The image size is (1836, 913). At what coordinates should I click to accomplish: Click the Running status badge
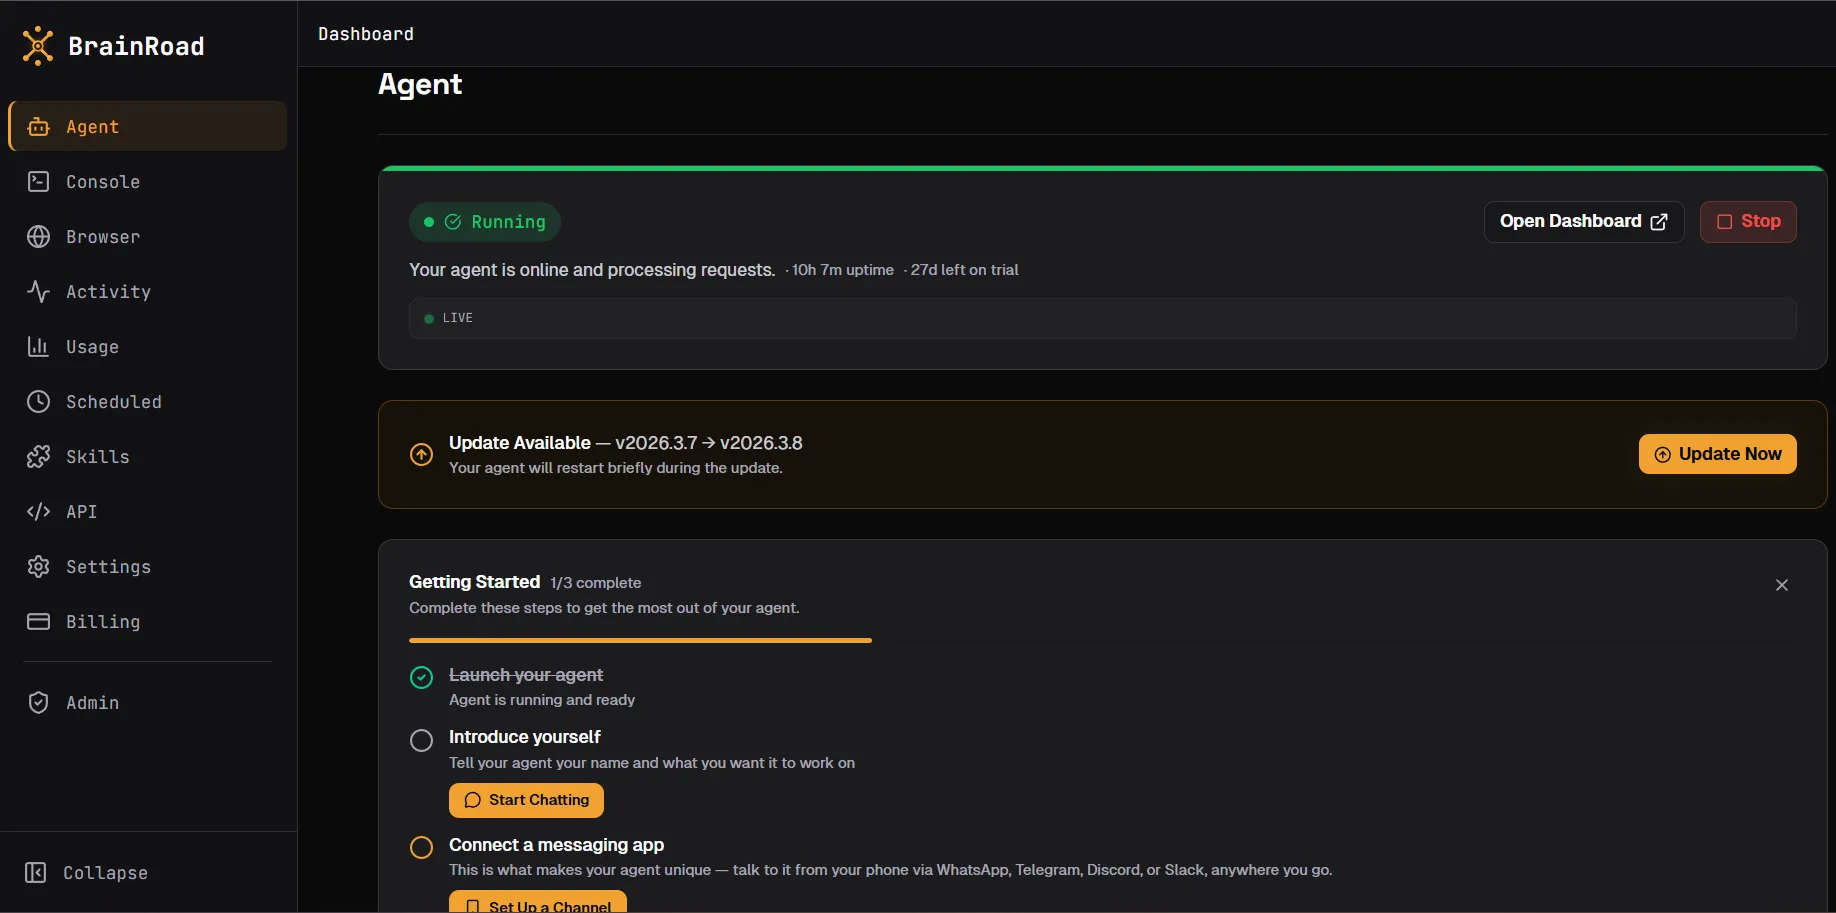485,222
